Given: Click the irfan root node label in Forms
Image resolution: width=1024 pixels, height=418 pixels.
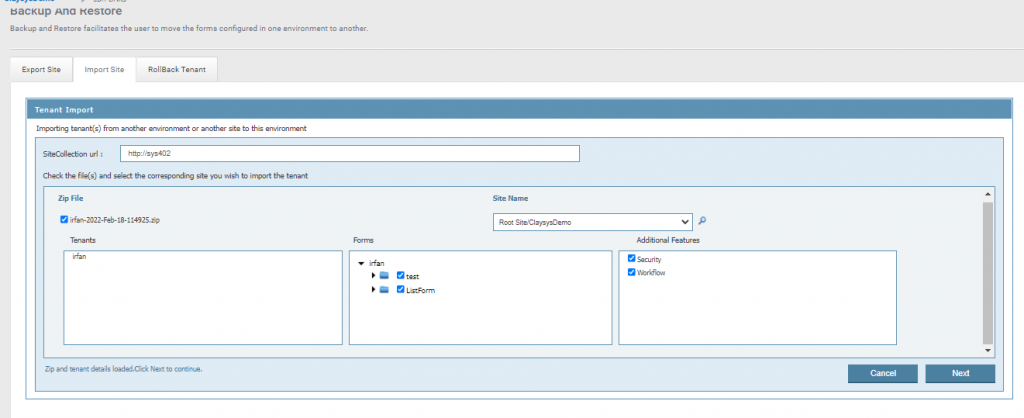Looking at the screenshot, I should click(377, 263).
